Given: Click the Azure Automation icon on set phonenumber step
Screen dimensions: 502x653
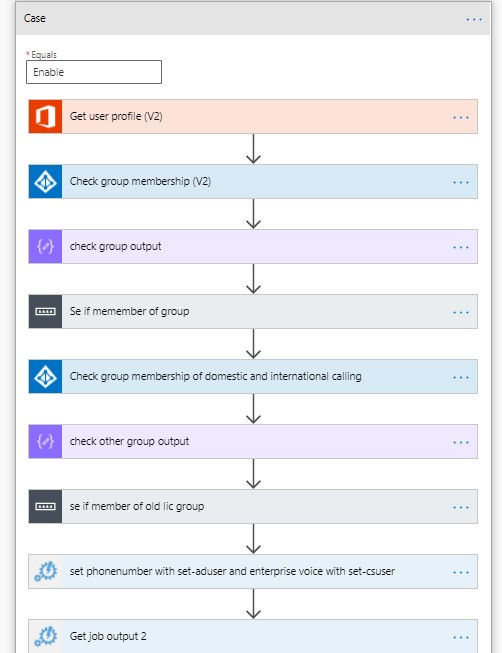Looking at the screenshot, I should coord(45,571).
